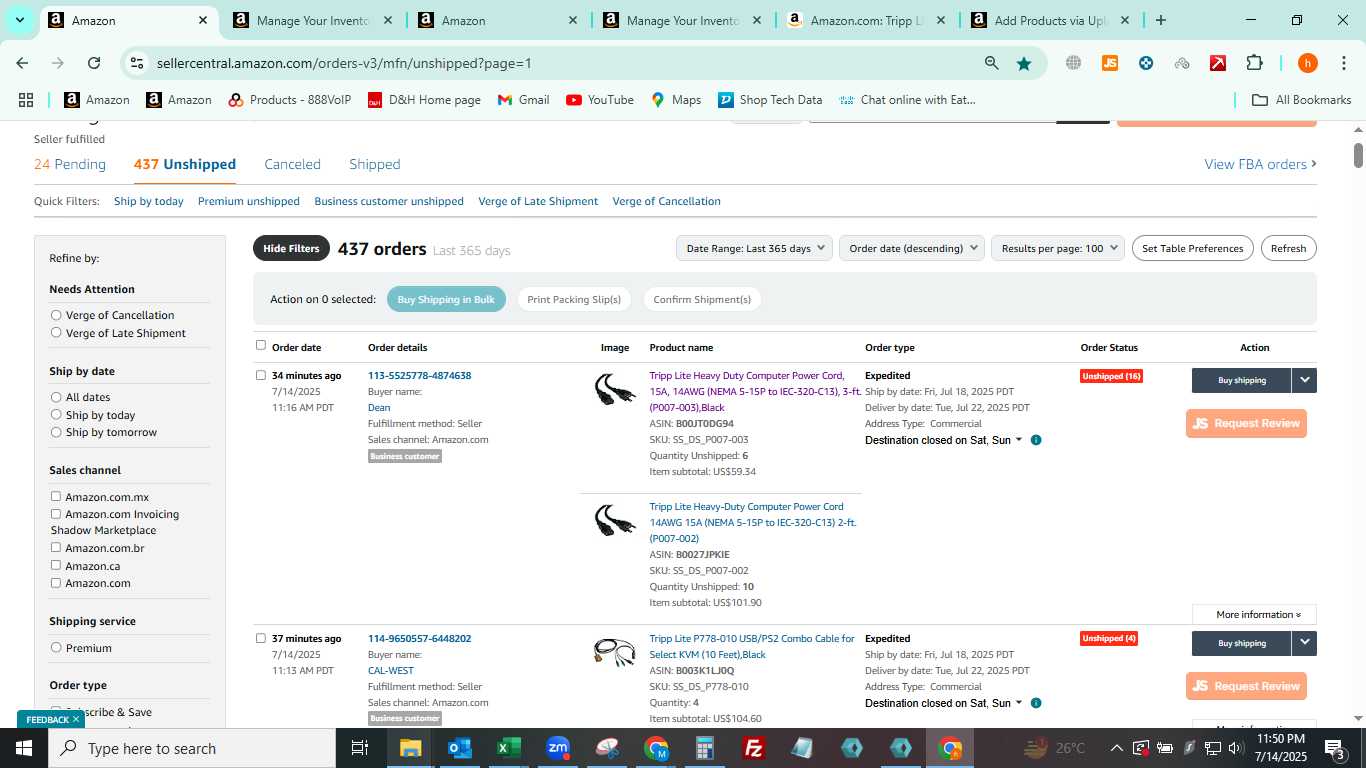1366x768 pixels.
Task: Click the info icon beside first Destination closed
Action: click(1036, 440)
